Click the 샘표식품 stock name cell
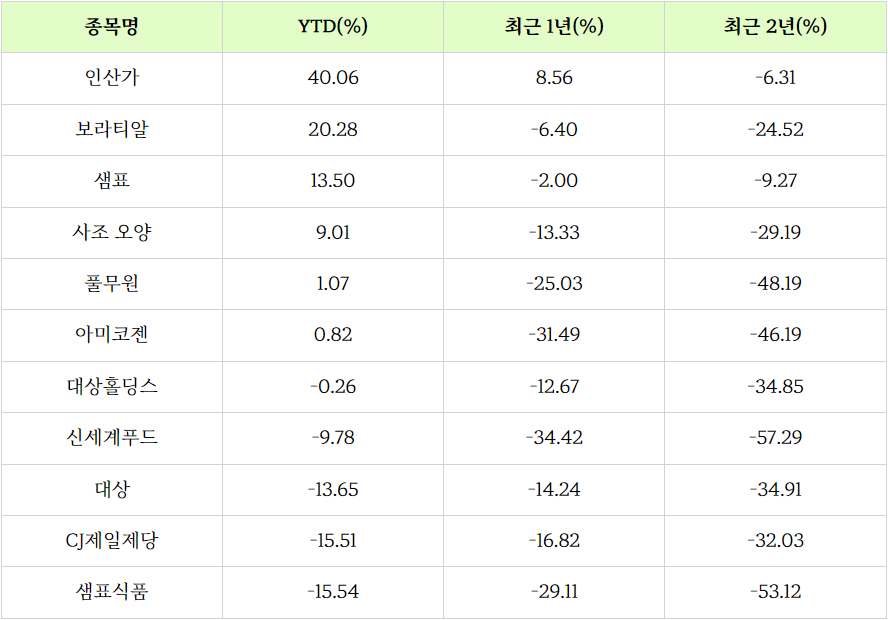888x620 pixels. tap(112, 592)
